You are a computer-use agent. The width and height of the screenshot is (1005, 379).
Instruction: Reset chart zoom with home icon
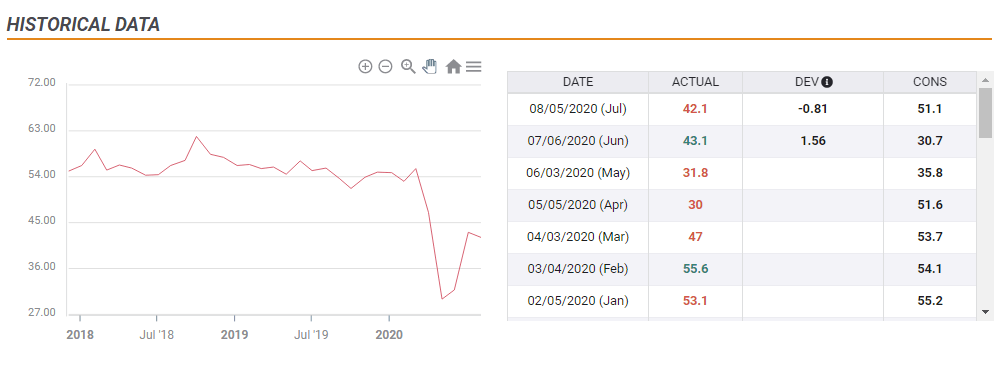453,66
